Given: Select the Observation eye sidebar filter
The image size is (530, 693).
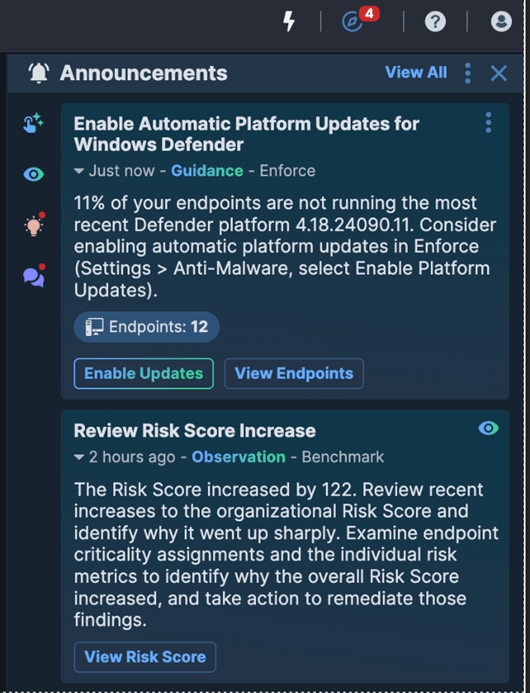Looking at the screenshot, I should coord(33,175).
